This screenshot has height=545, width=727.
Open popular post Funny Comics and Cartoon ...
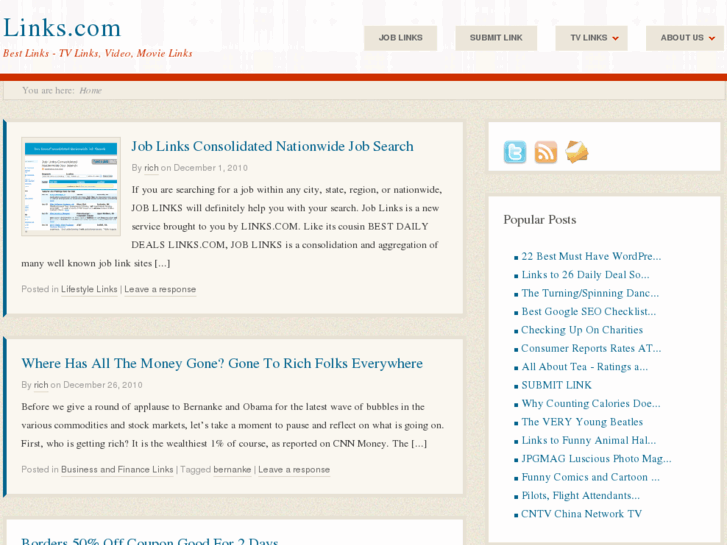590,477
